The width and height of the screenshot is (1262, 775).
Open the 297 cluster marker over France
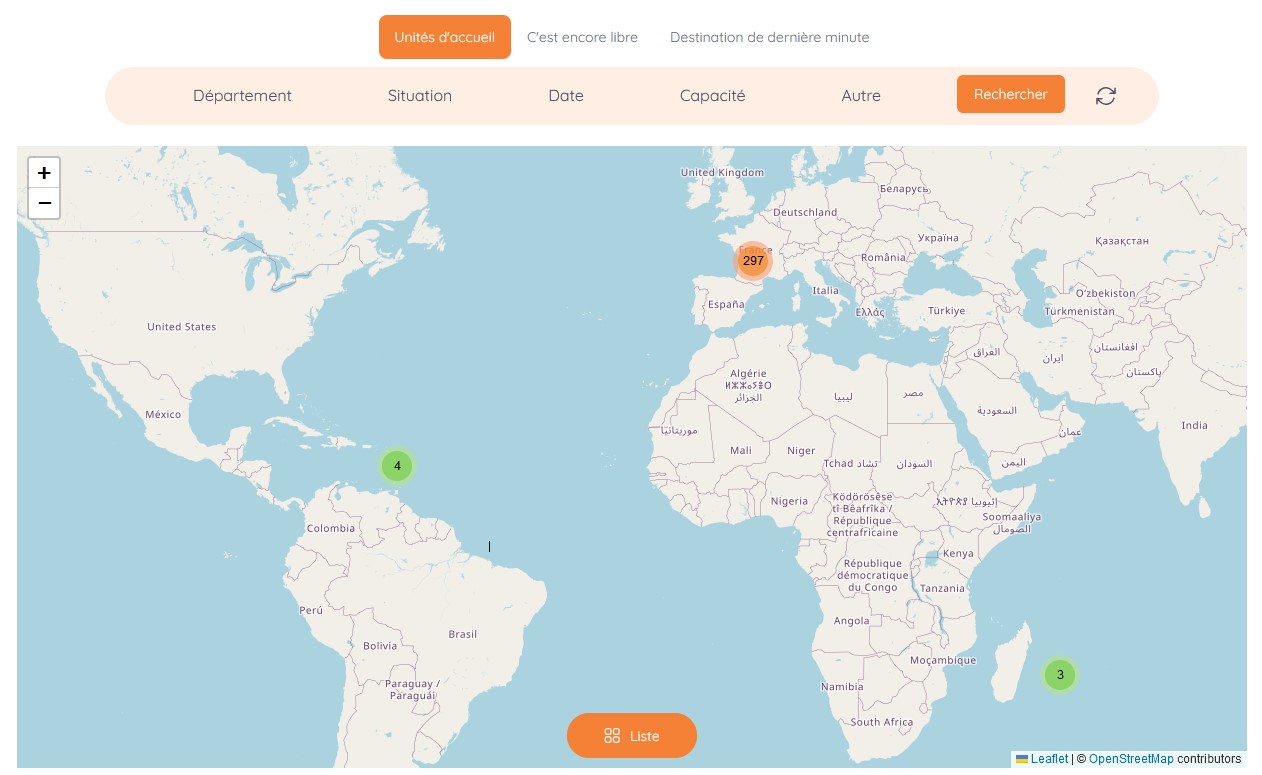[x=753, y=260]
